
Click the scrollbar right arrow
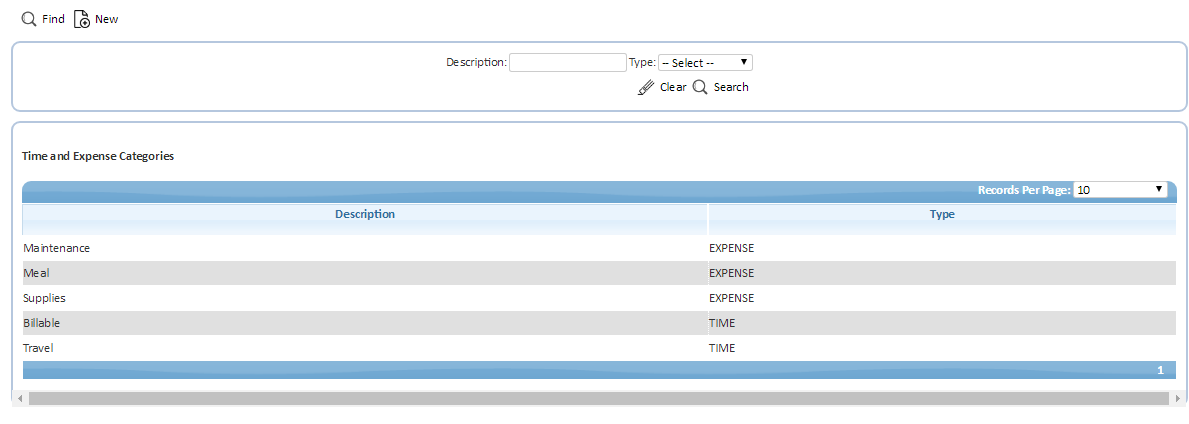(x=1177, y=397)
